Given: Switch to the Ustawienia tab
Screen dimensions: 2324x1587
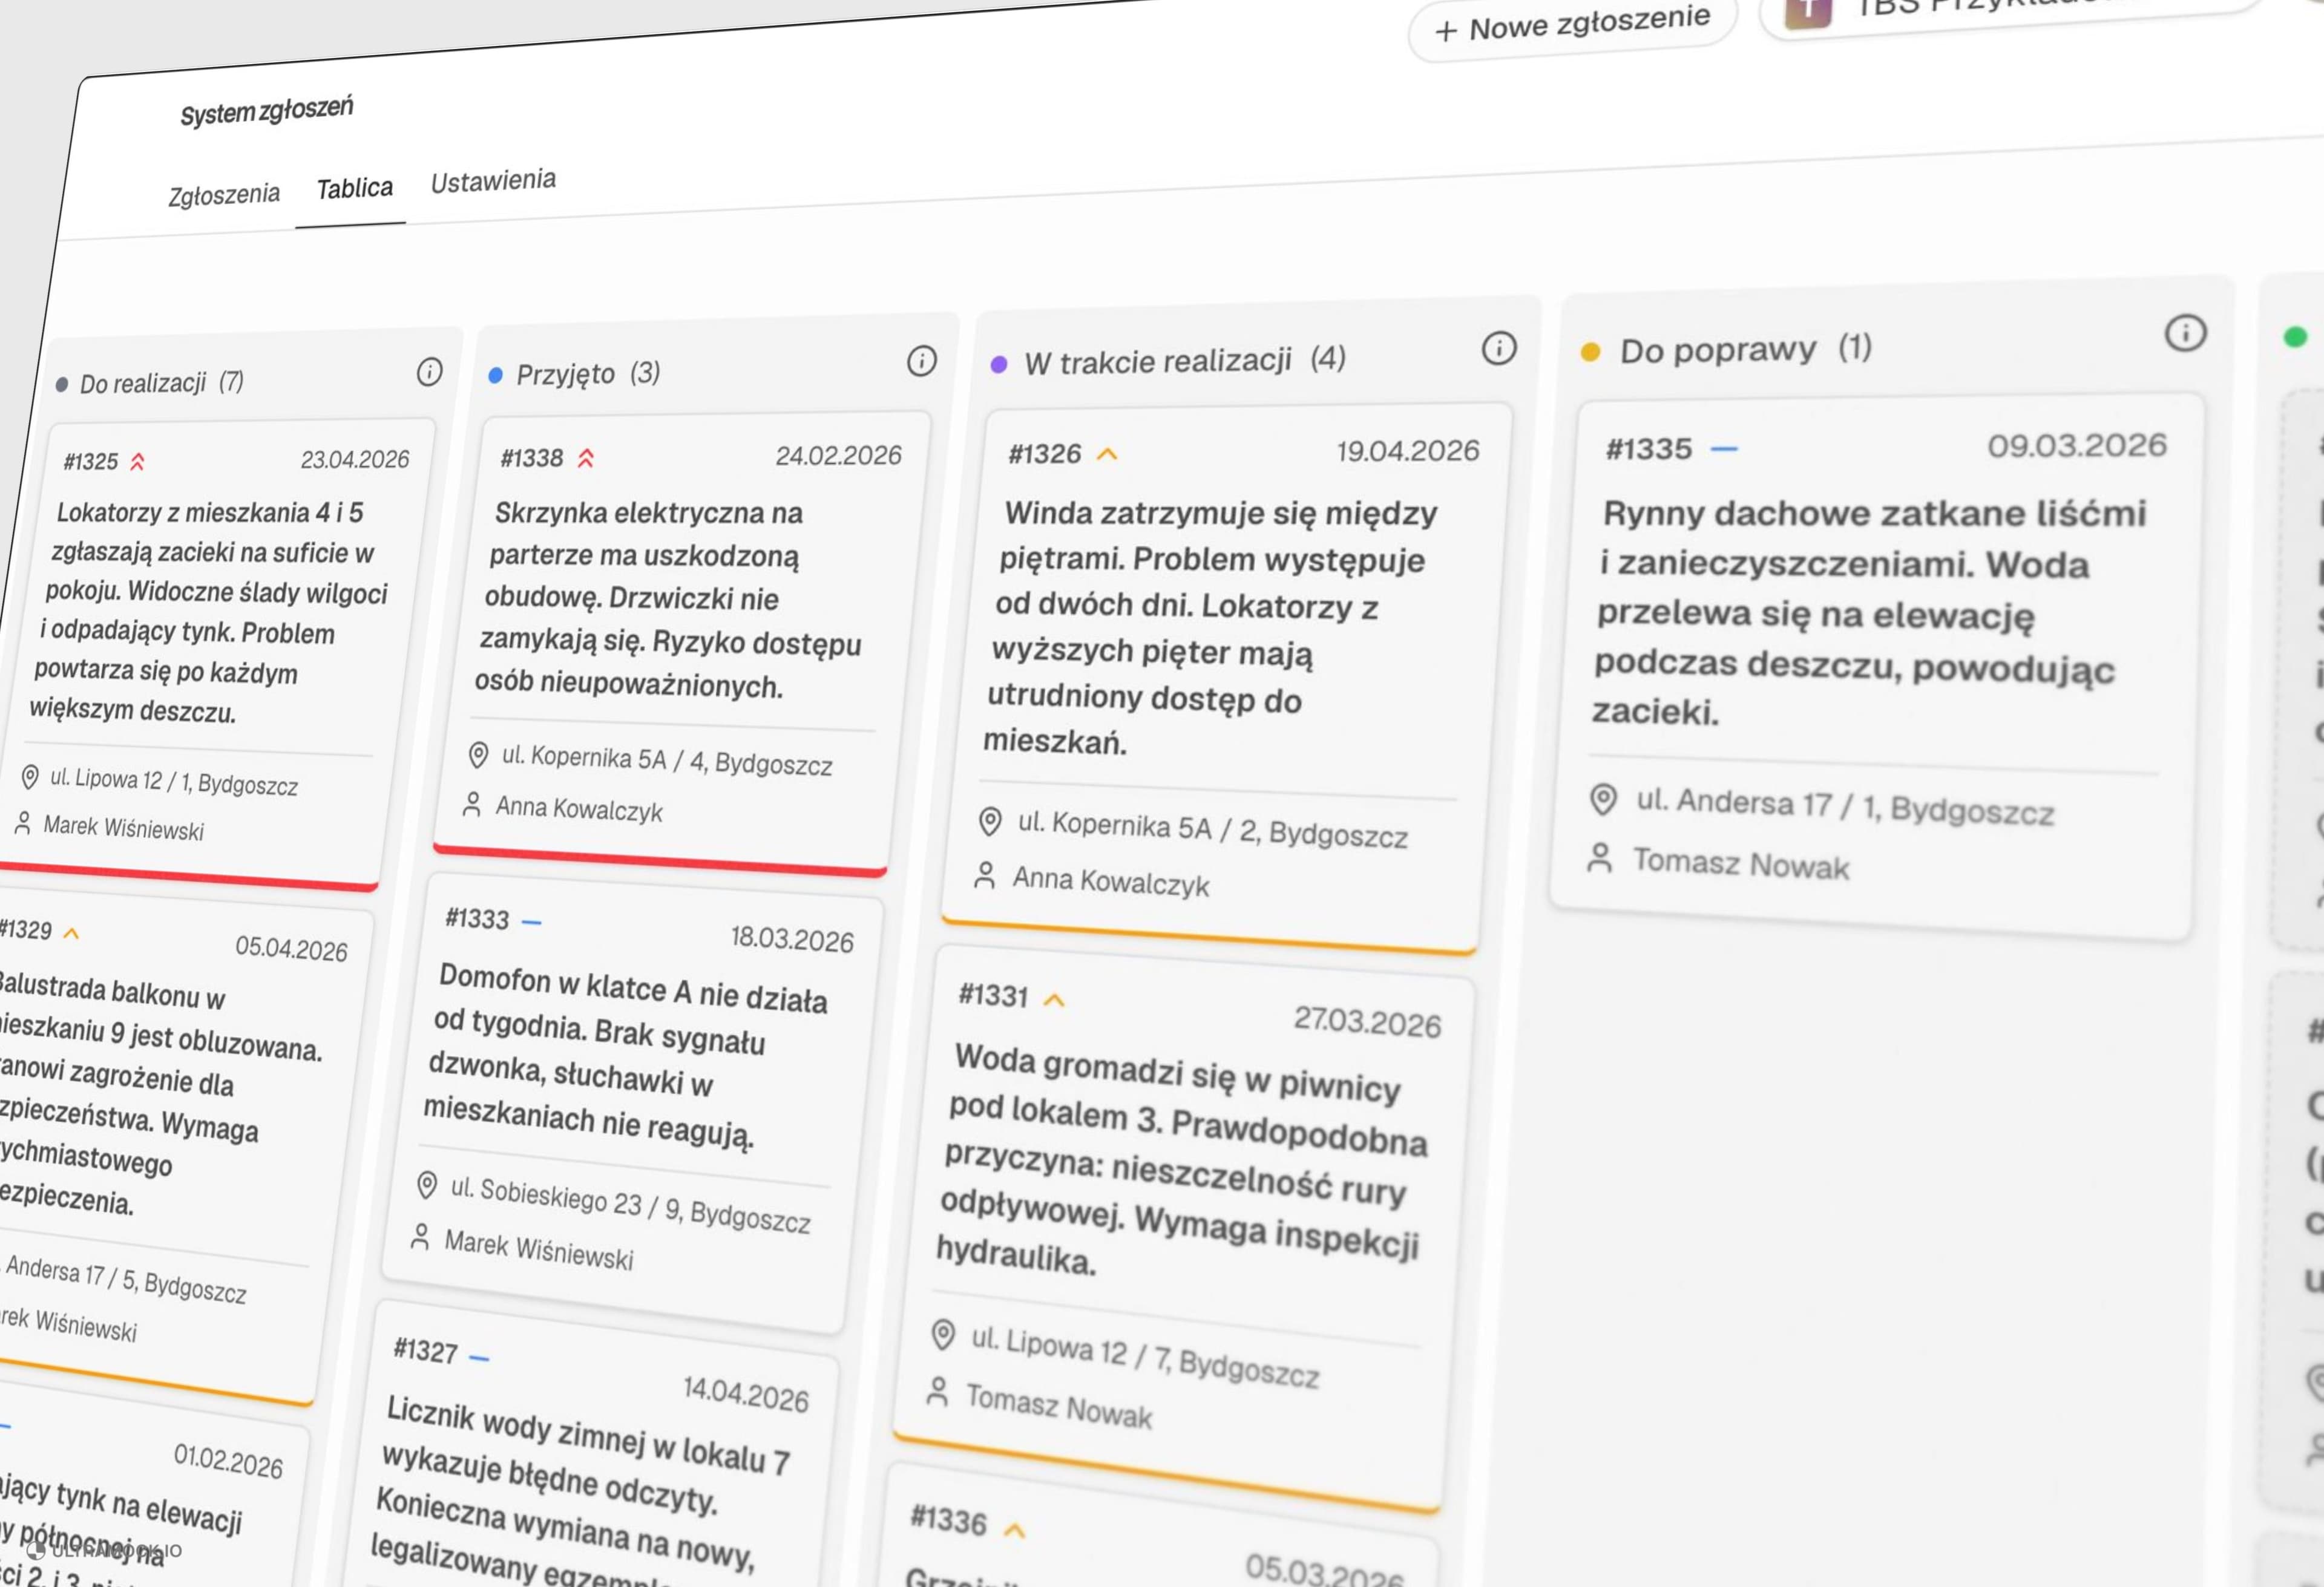Looking at the screenshot, I should pos(493,181).
